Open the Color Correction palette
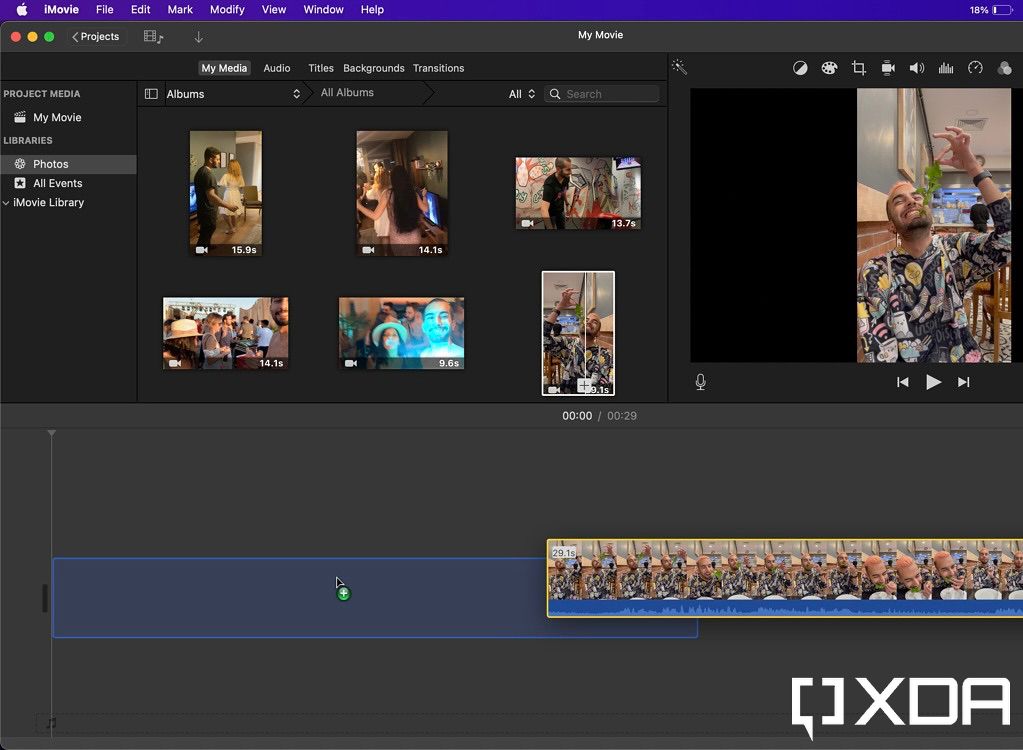 [829, 67]
